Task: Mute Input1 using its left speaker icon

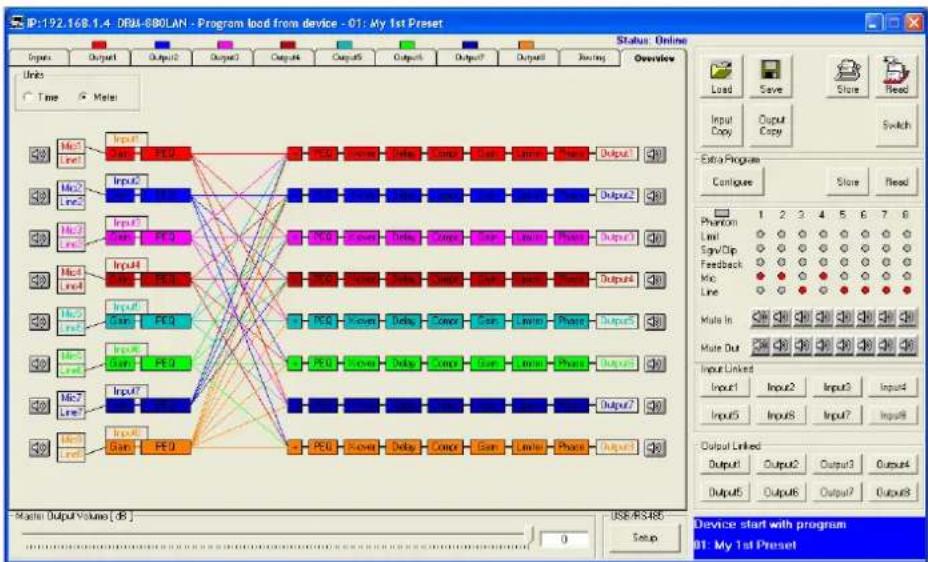Action: click(x=35, y=153)
